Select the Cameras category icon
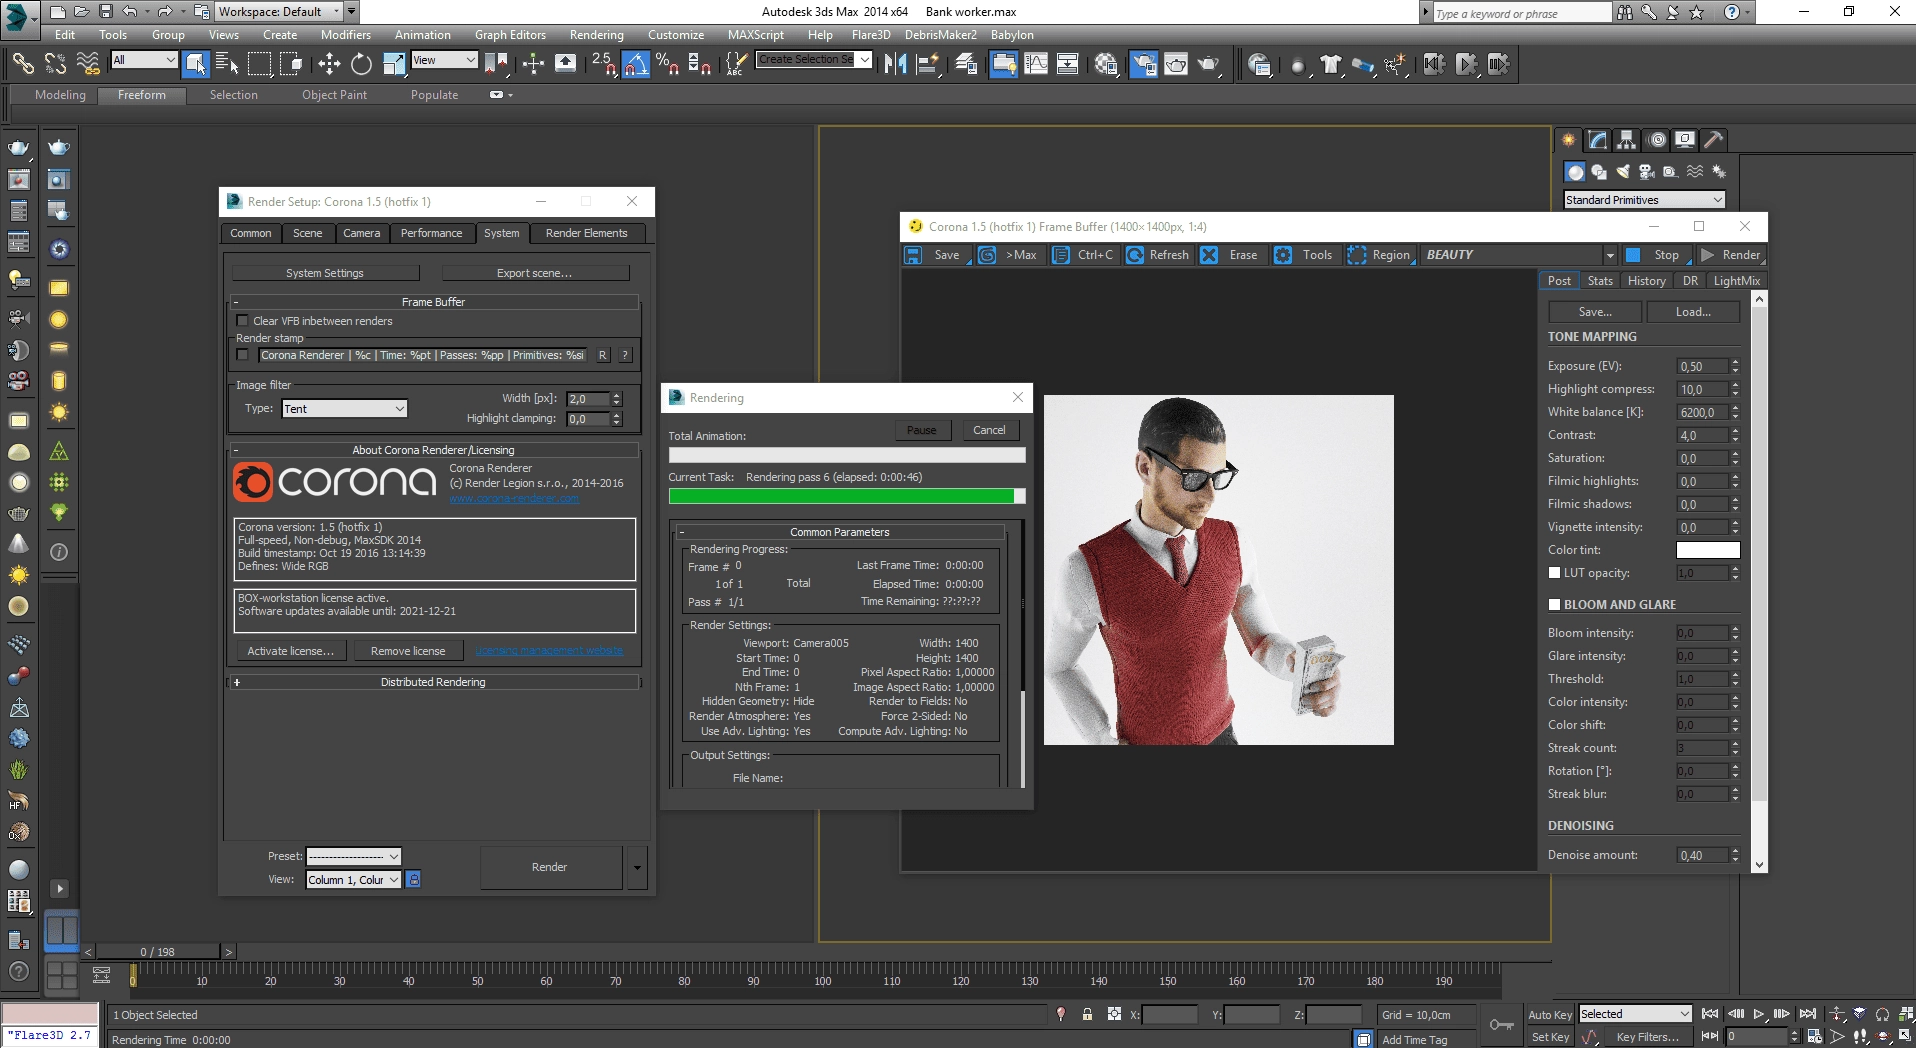1916x1048 pixels. [x=1647, y=172]
